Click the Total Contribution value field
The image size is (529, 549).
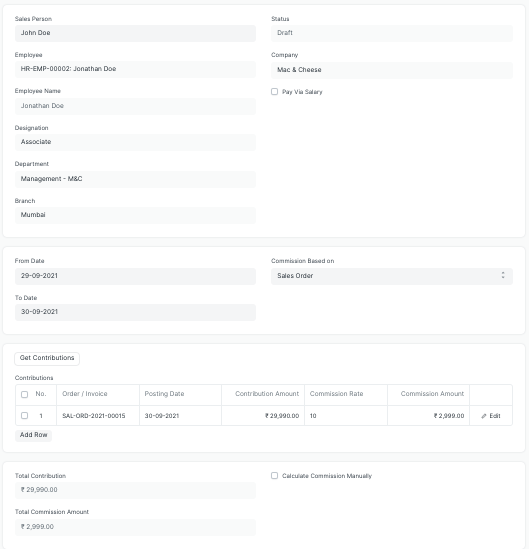135,490
